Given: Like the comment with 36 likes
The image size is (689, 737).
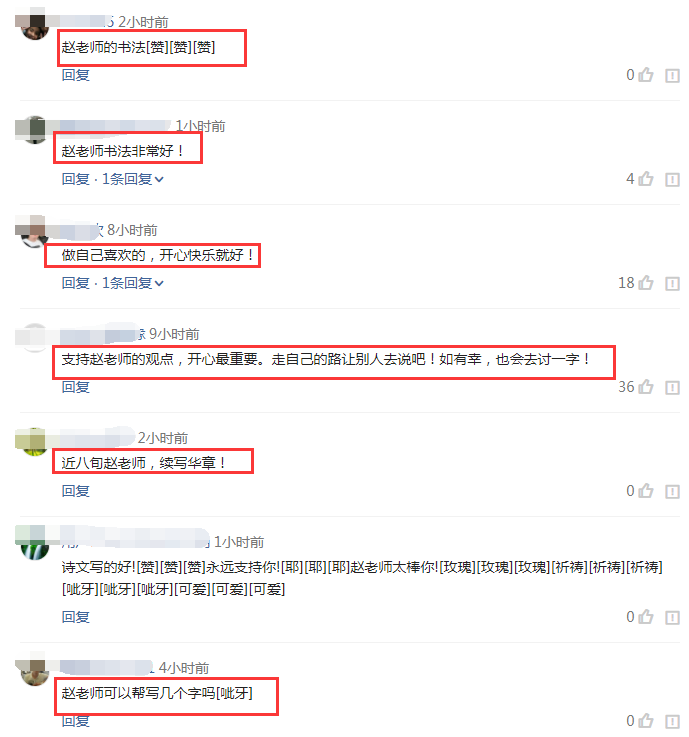Looking at the screenshot, I should click(646, 386).
